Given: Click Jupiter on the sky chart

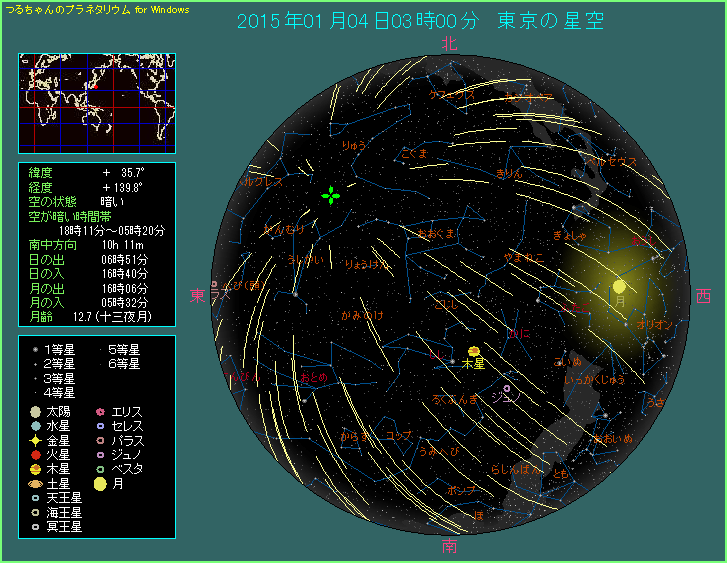Looking at the screenshot, I should click(x=473, y=351).
